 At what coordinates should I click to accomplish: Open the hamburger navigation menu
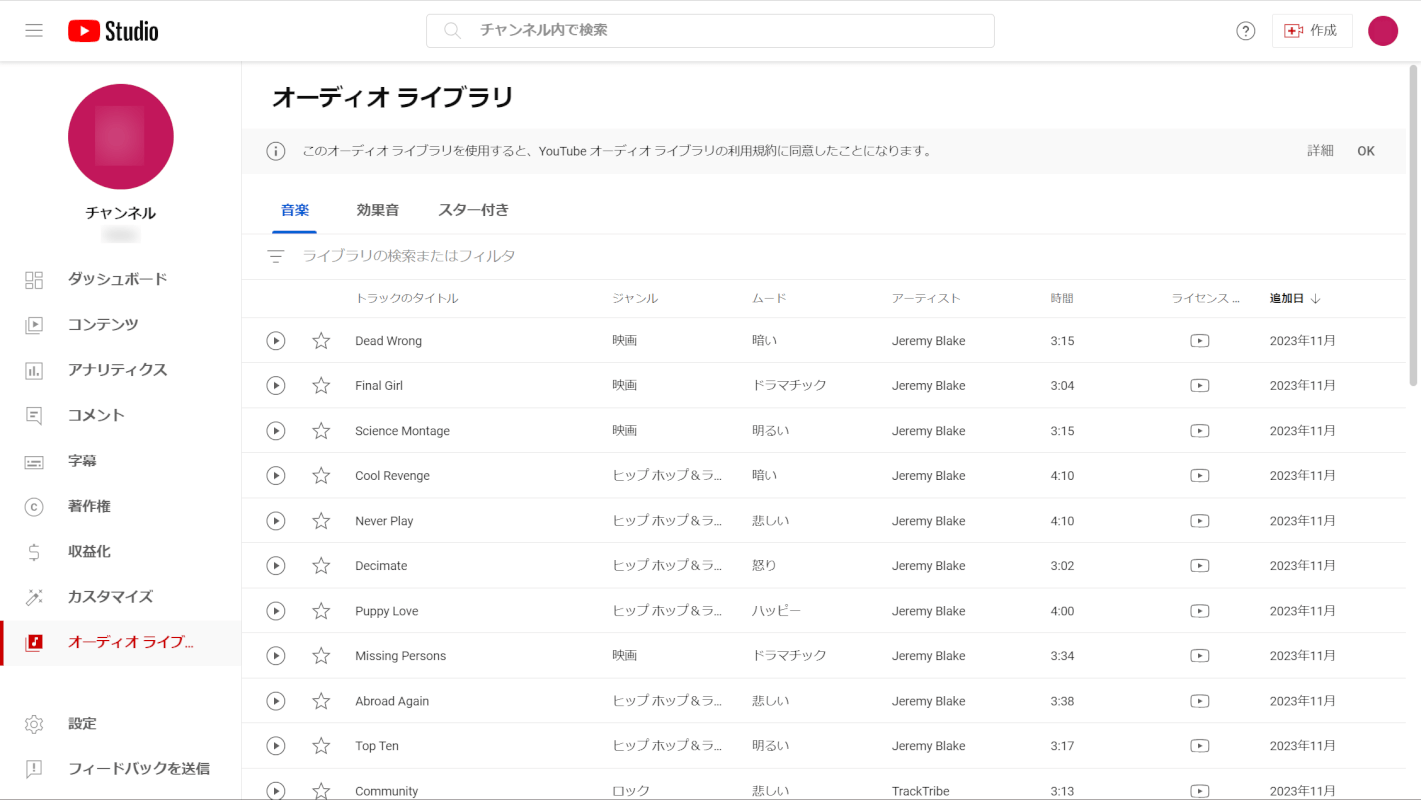34,30
